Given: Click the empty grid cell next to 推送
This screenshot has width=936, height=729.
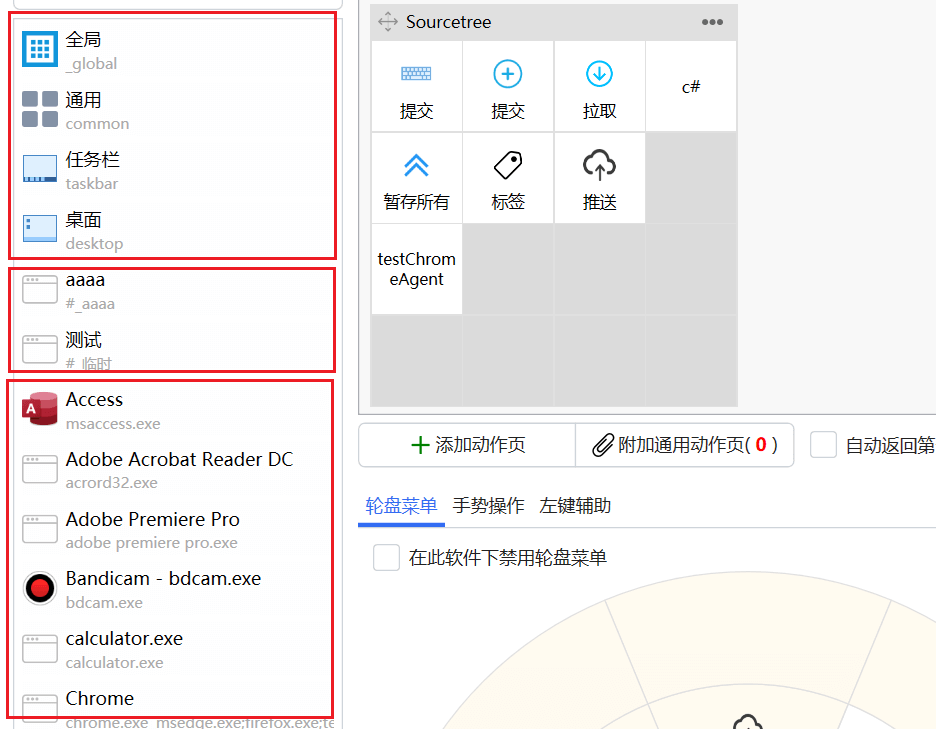Looking at the screenshot, I should click(x=691, y=178).
